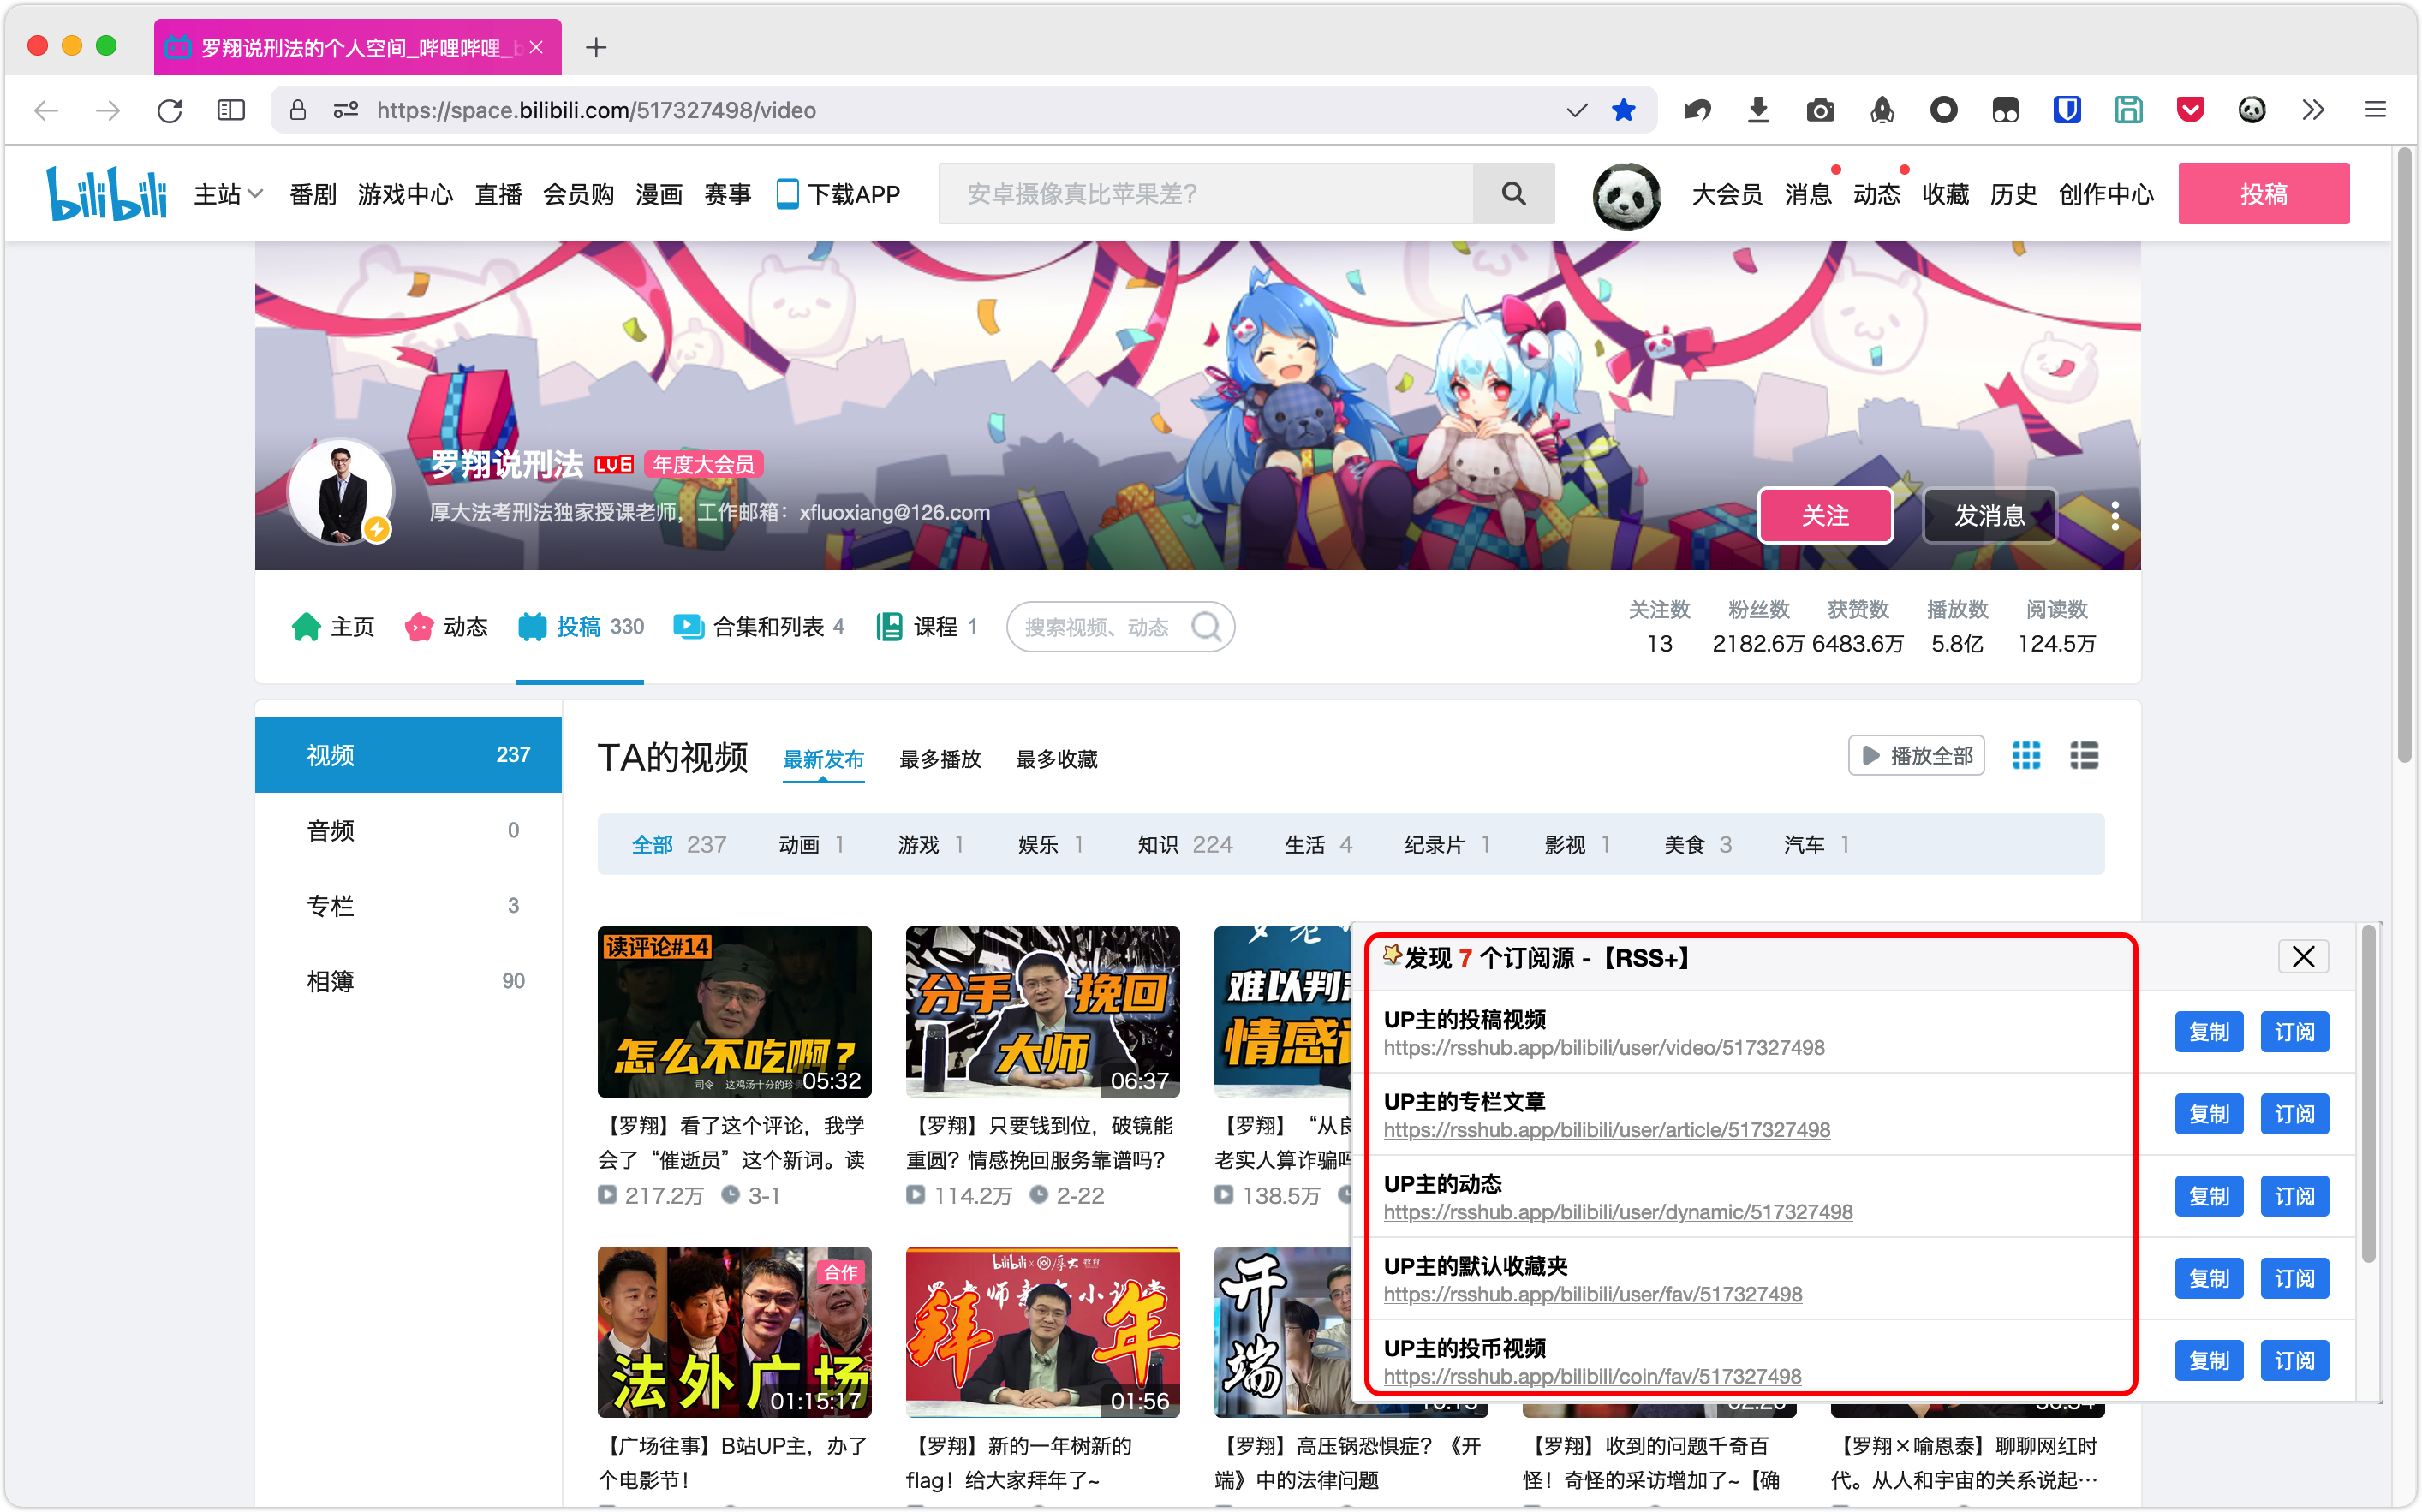
Task: Open the UP主的动态 RSS feed link
Action: (x=1617, y=1212)
